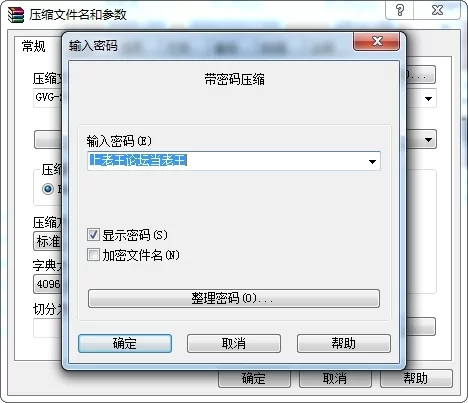Open 帮助 in the password dialog
The height and width of the screenshot is (403, 468).
(344, 343)
